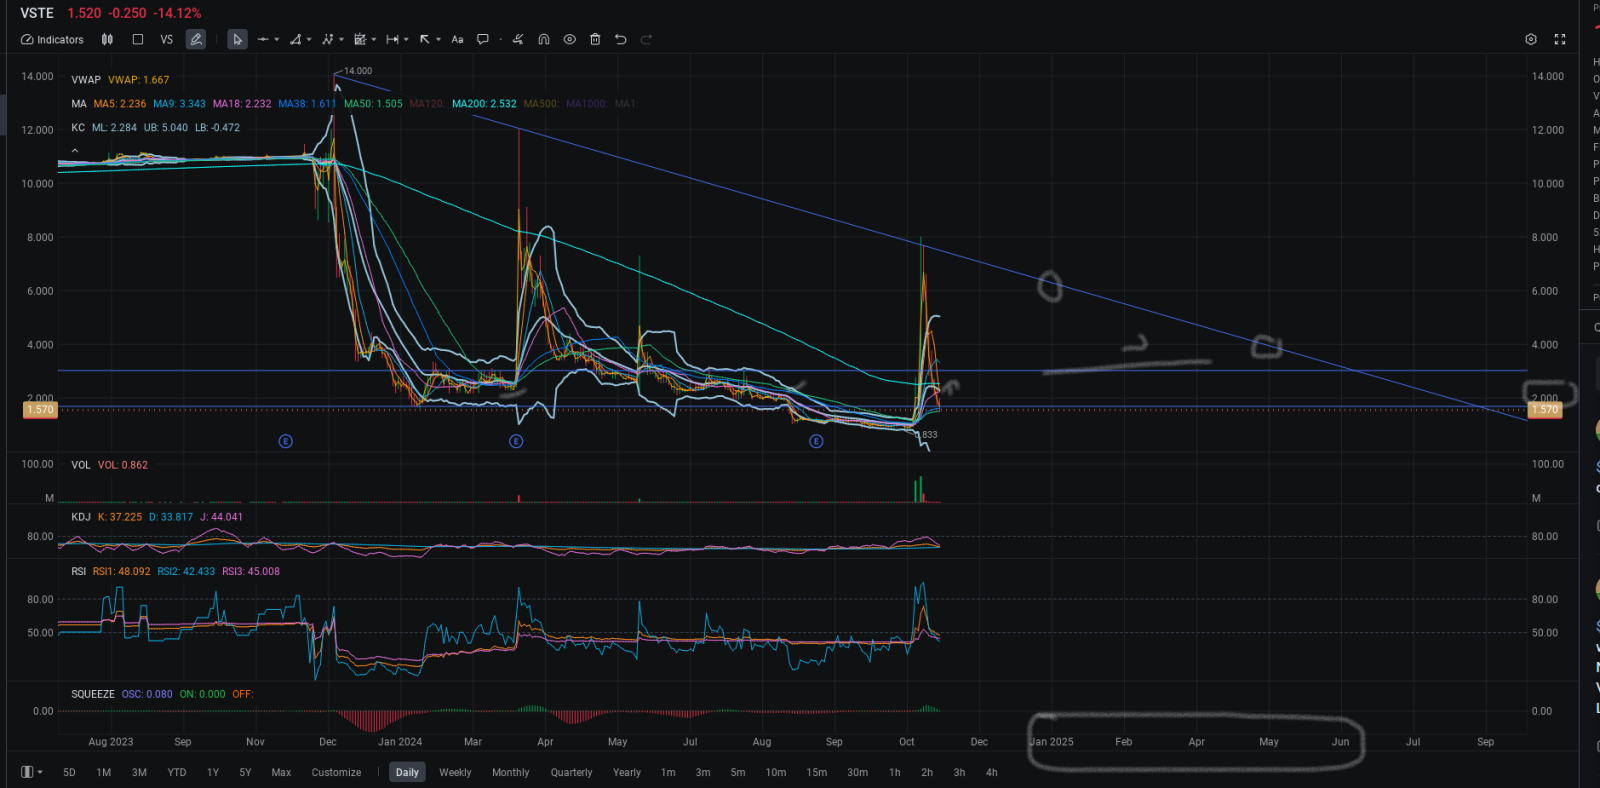The width and height of the screenshot is (1600, 788).
Task: Select the eraser brush tool
Action: [518, 40]
